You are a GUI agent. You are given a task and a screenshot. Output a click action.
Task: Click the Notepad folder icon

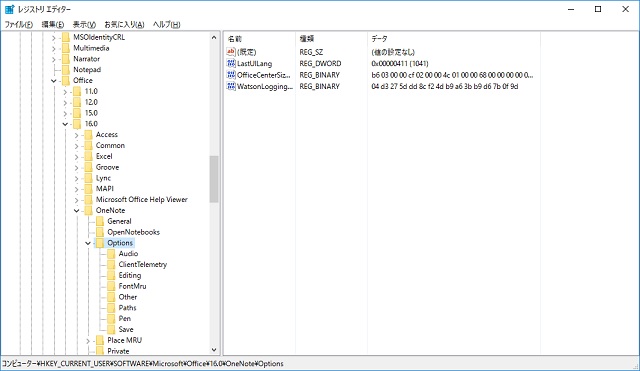click(66, 70)
